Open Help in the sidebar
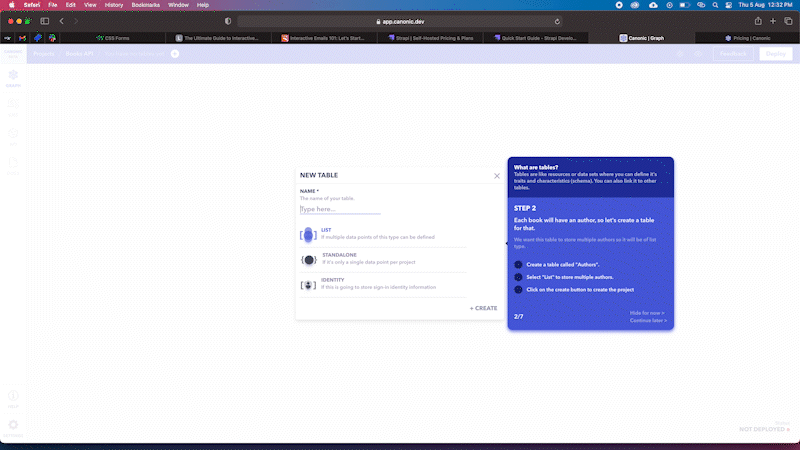This screenshot has width=800, height=450. 13,399
